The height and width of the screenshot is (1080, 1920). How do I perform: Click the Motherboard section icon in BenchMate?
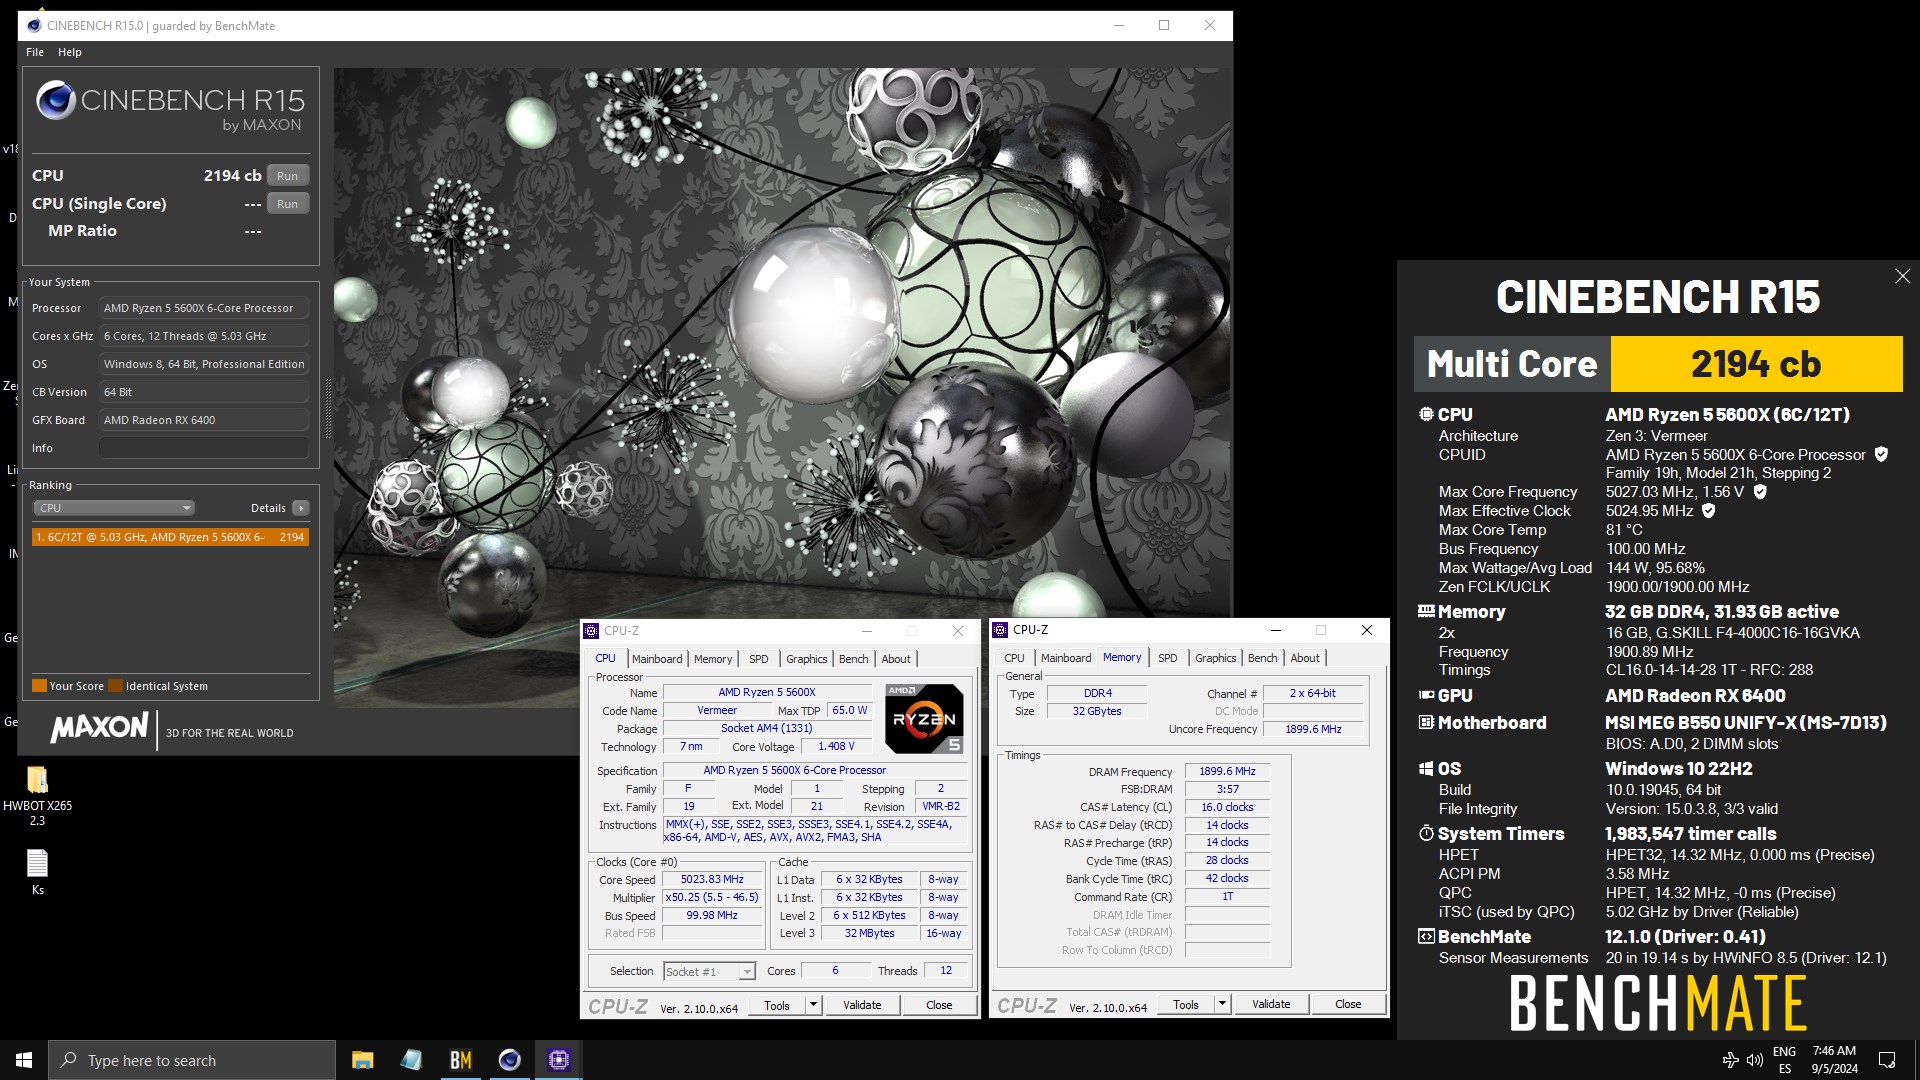[1426, 722]
